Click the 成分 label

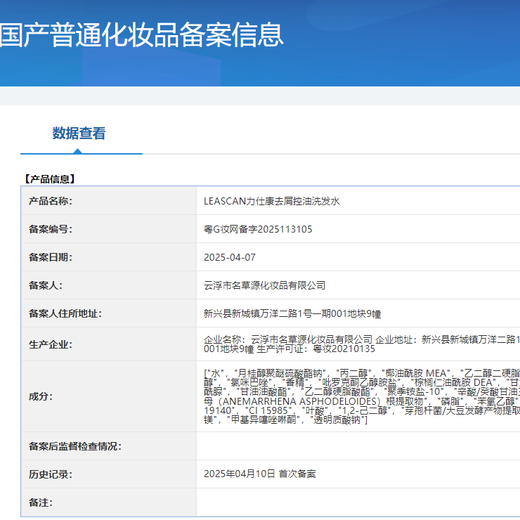coord(40,396)
